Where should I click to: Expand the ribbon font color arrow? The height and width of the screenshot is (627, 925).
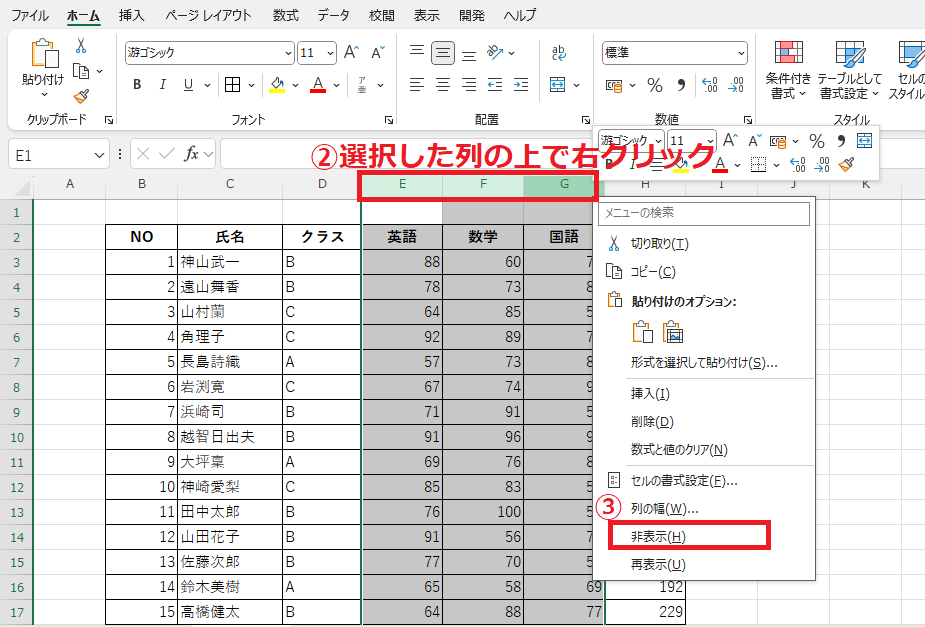pos(337,86)
